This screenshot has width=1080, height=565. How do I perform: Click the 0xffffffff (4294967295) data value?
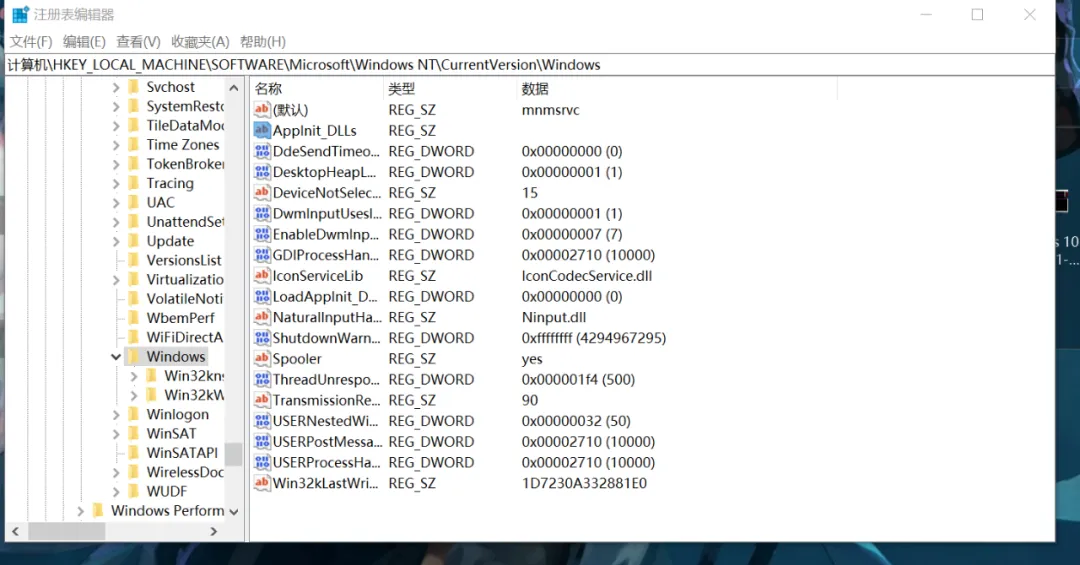(594, 338)
